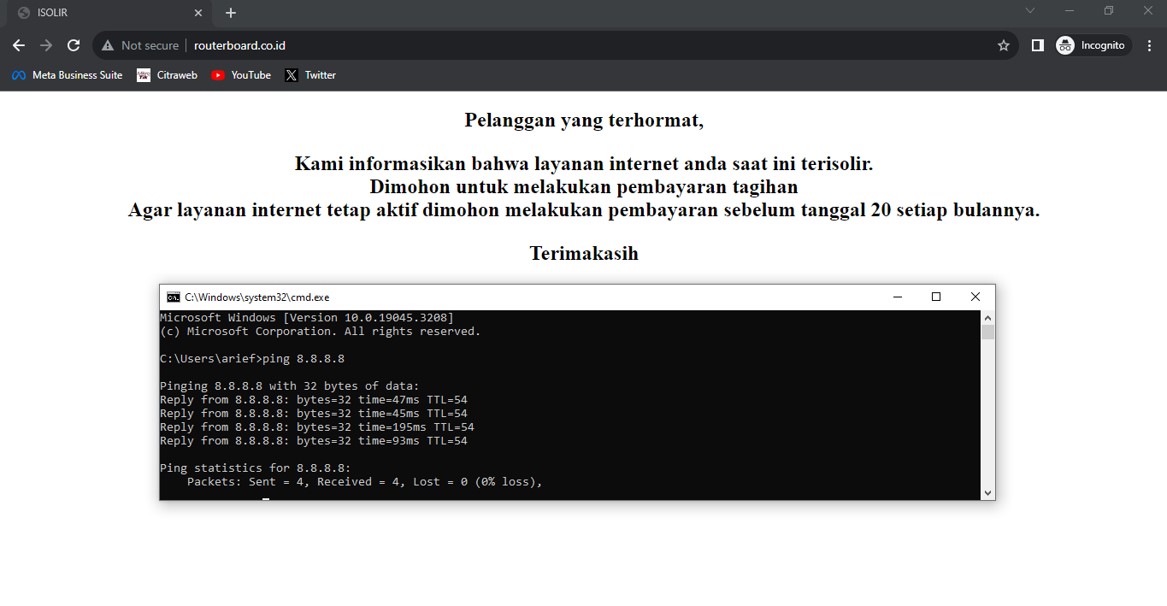Click the scrollbar down arrow in cmd window
The width and height of the screenshot is (1167, 606).
(987, 492)
